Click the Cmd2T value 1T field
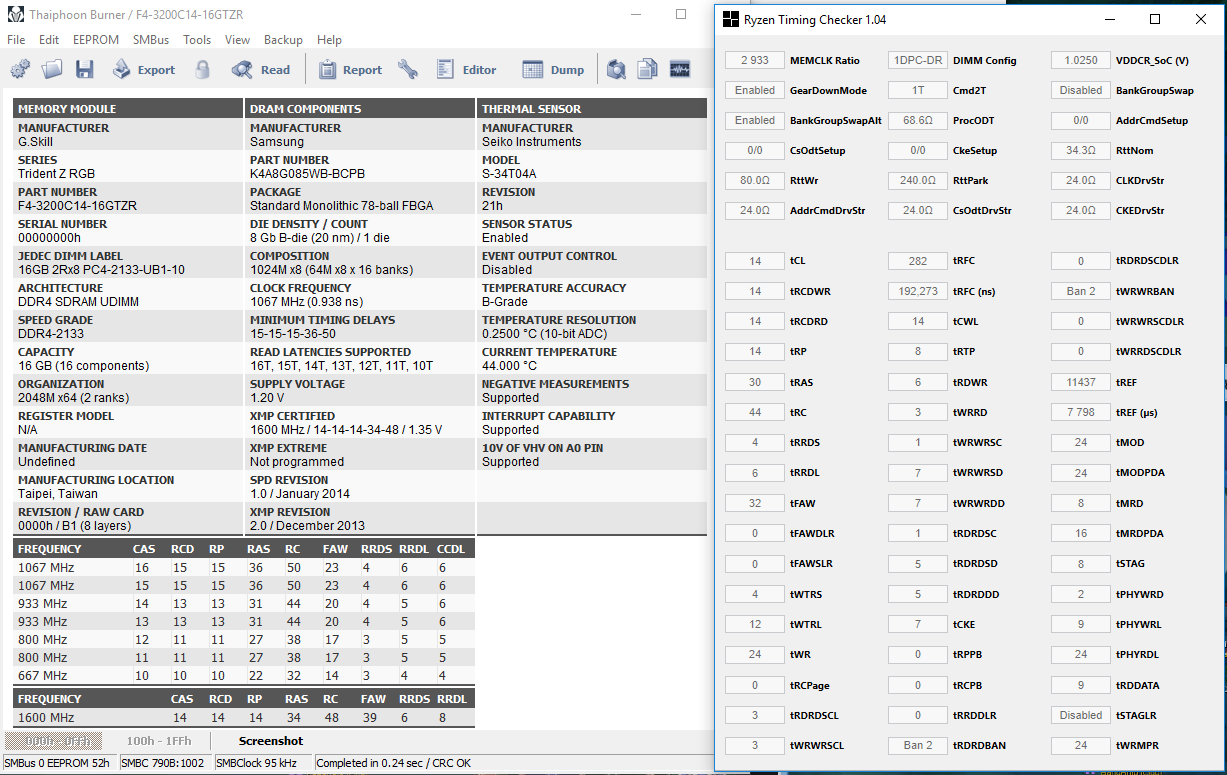Viewport: 1227px width, 775px height. tap(918, 90)
